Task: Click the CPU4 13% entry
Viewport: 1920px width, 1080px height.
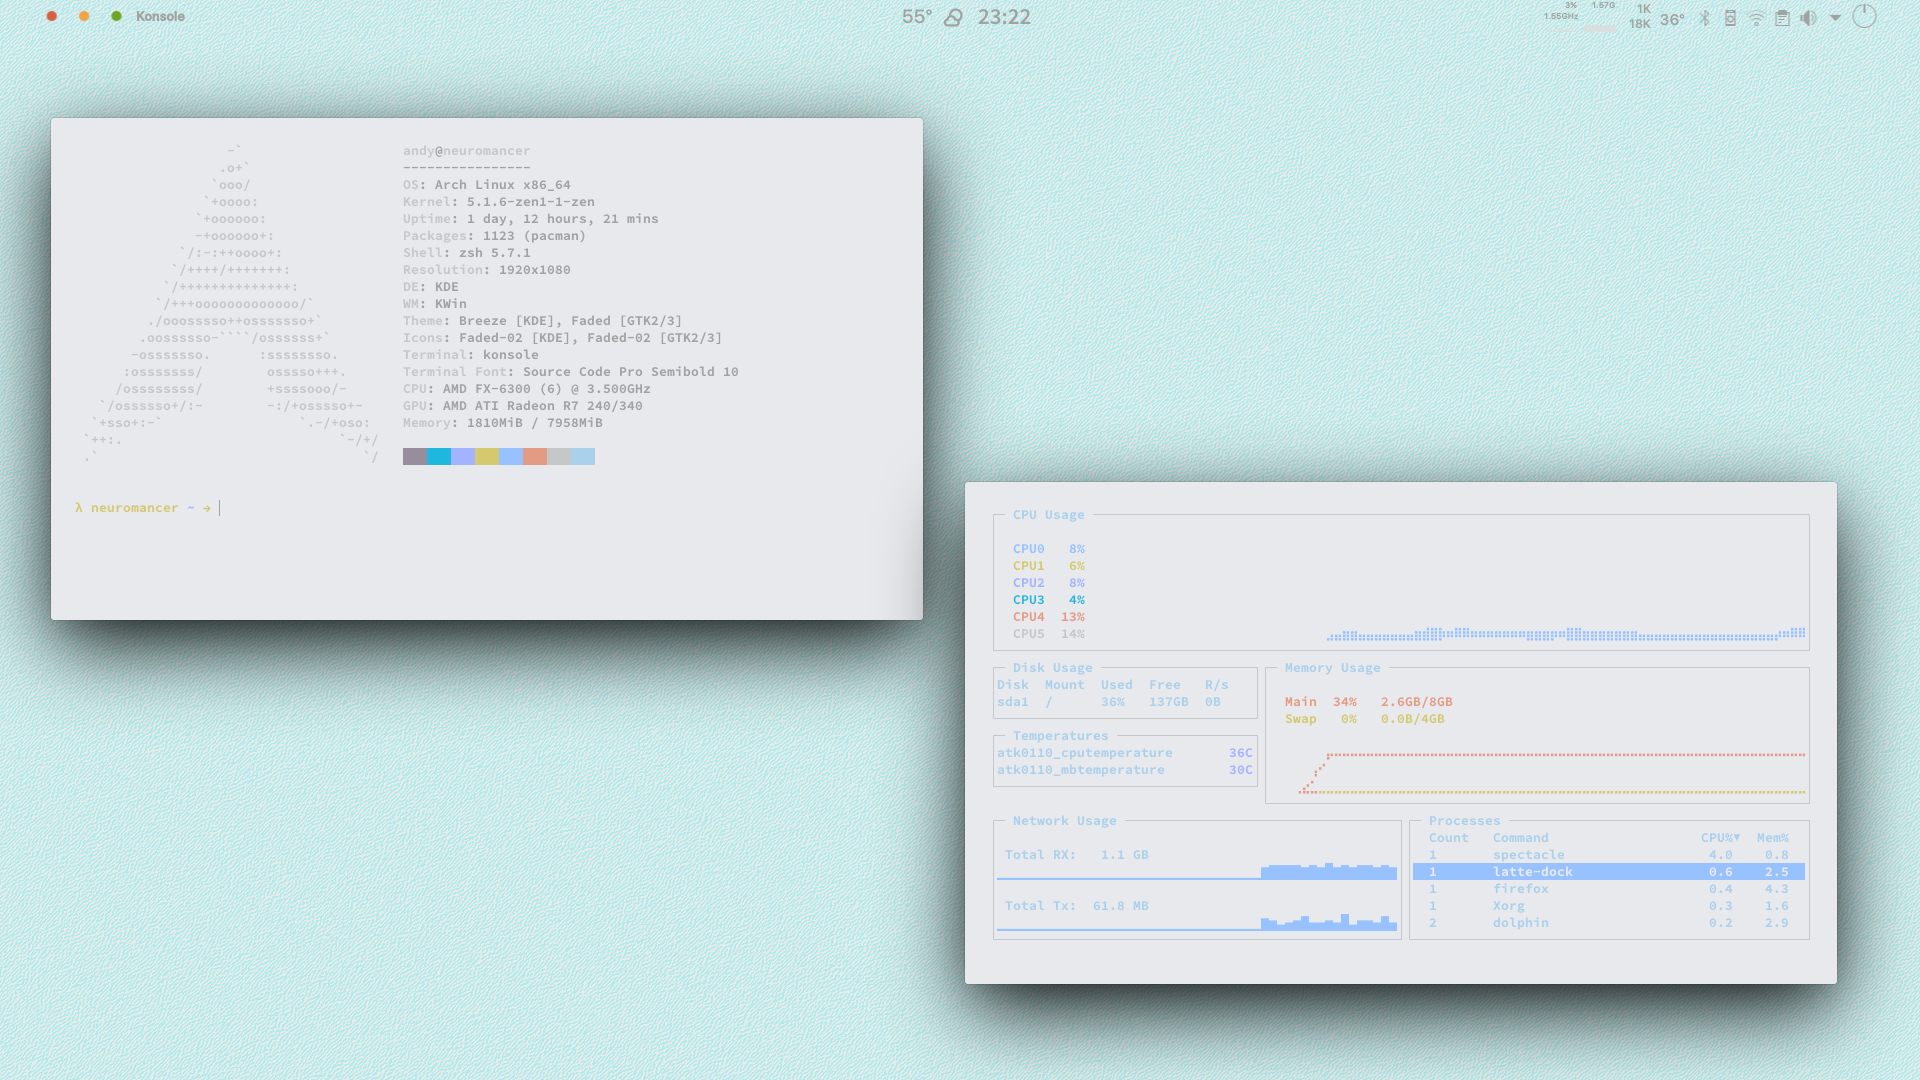Action: [x=1049, y=617]
